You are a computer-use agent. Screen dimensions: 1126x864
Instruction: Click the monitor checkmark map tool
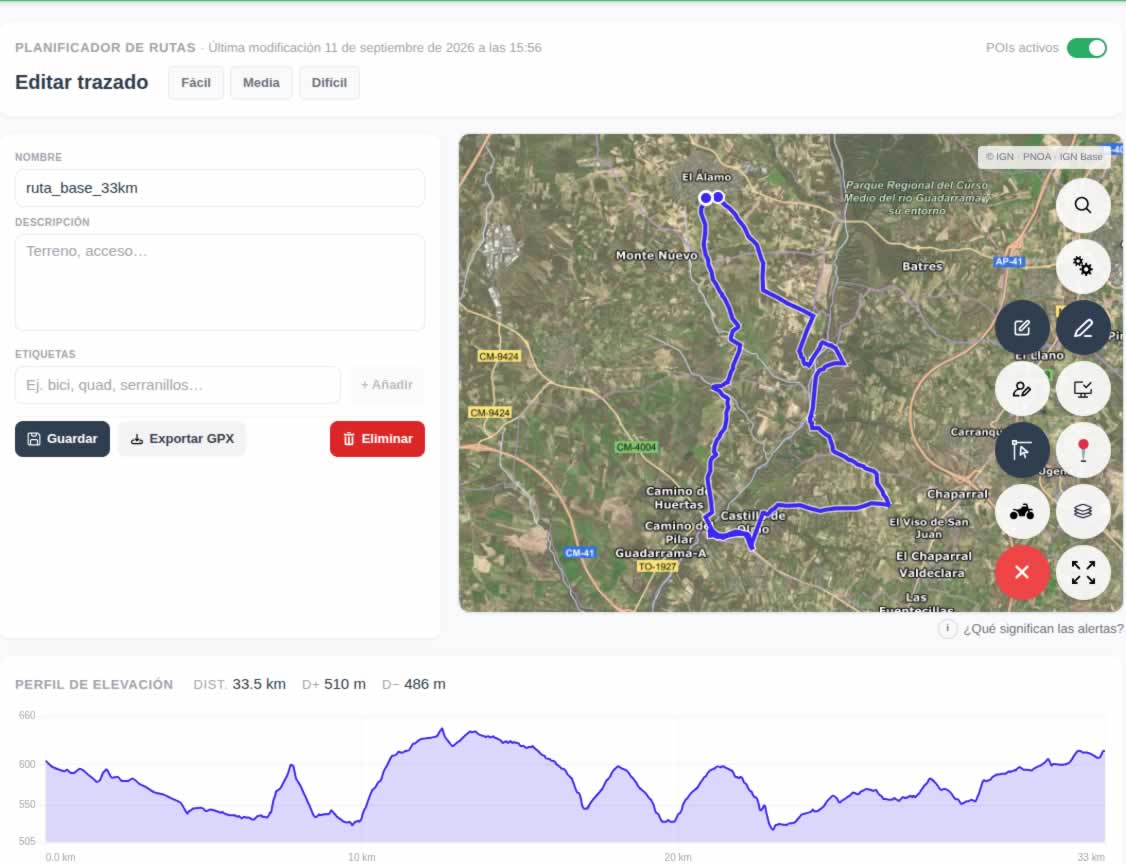(x=1082, y=389)
